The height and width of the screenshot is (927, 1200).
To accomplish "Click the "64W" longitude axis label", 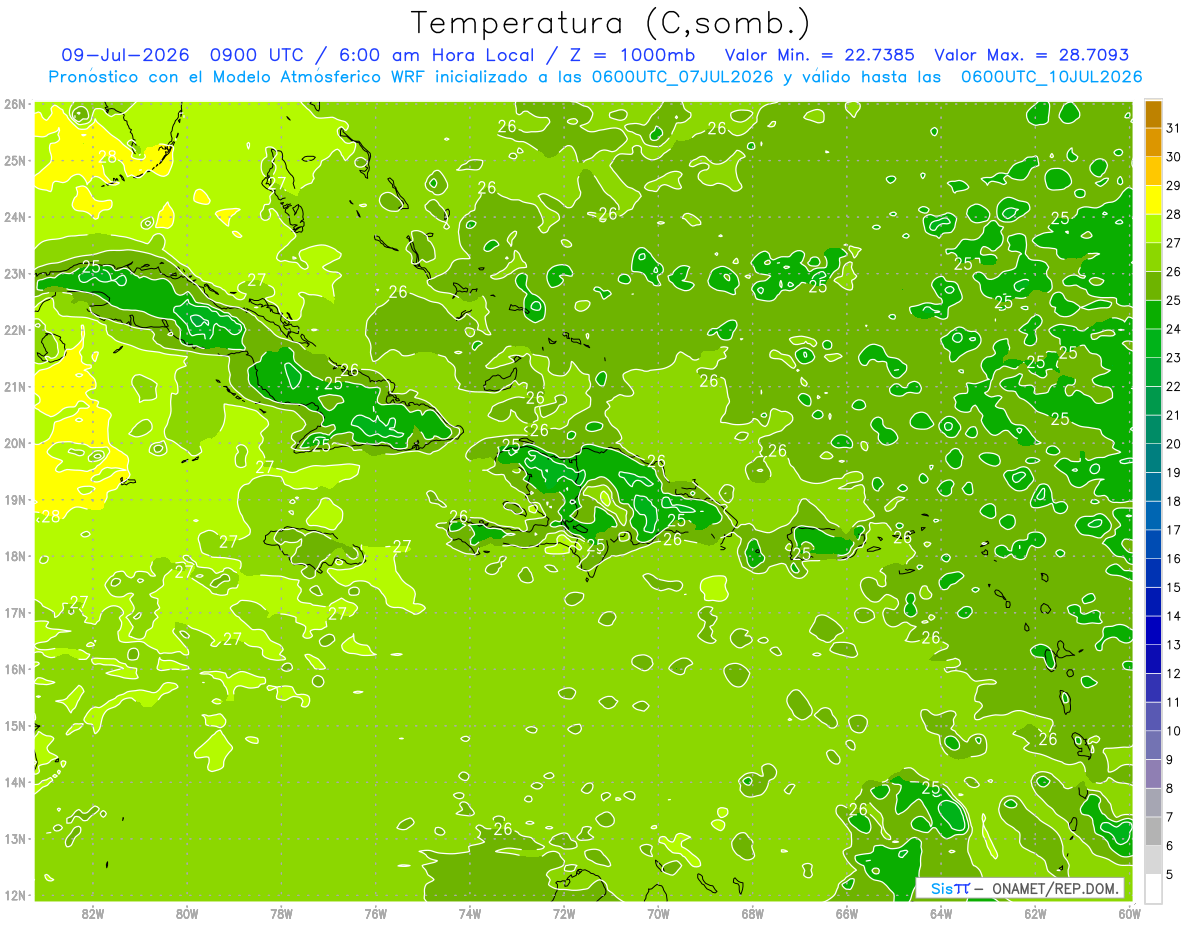I will click(x=941, y=913).
